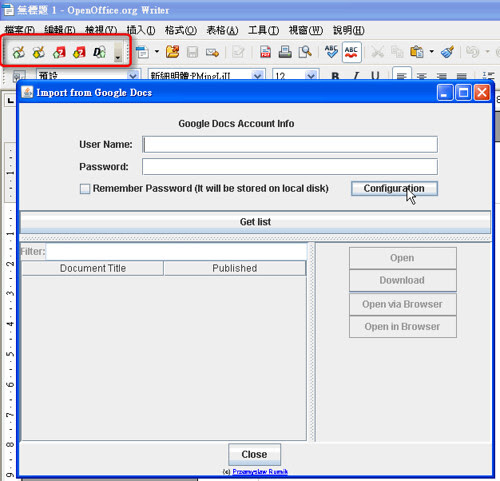Toggle Justified alignment
This screenshot has width=500, height=481.
(462, 76)
